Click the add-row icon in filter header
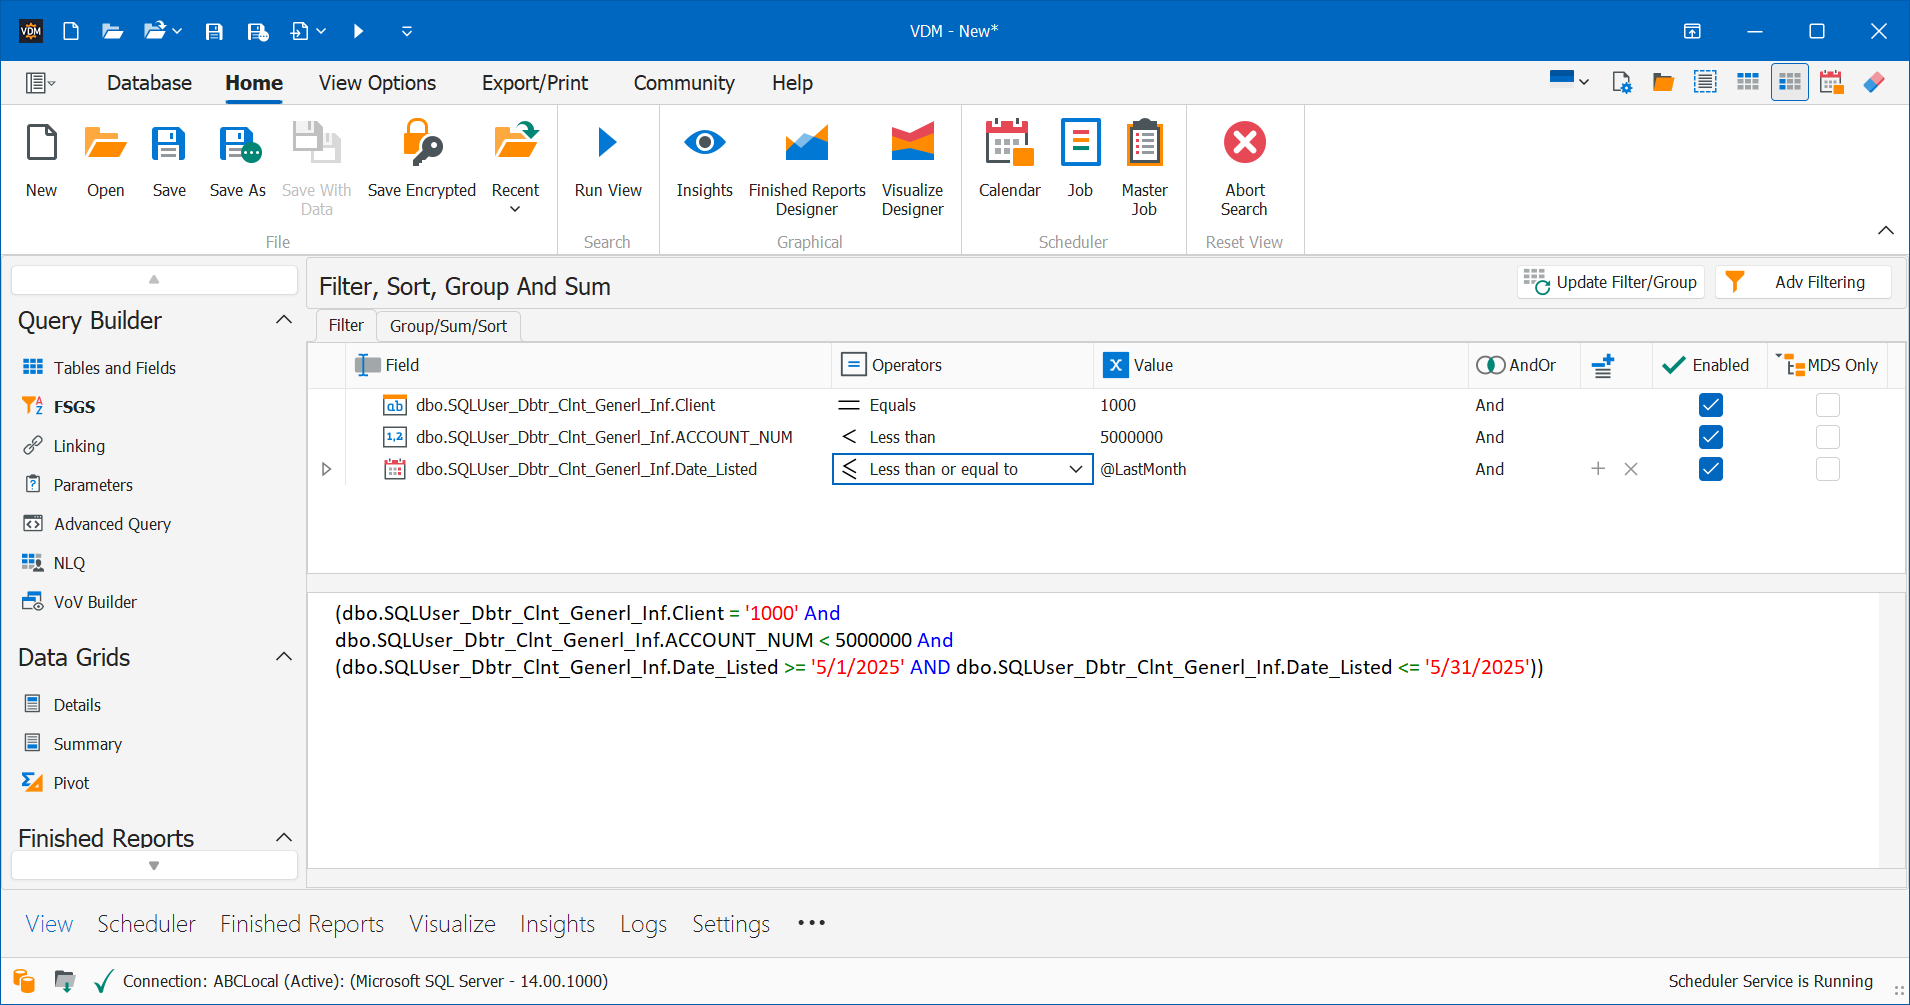 tap(1603, 365)
